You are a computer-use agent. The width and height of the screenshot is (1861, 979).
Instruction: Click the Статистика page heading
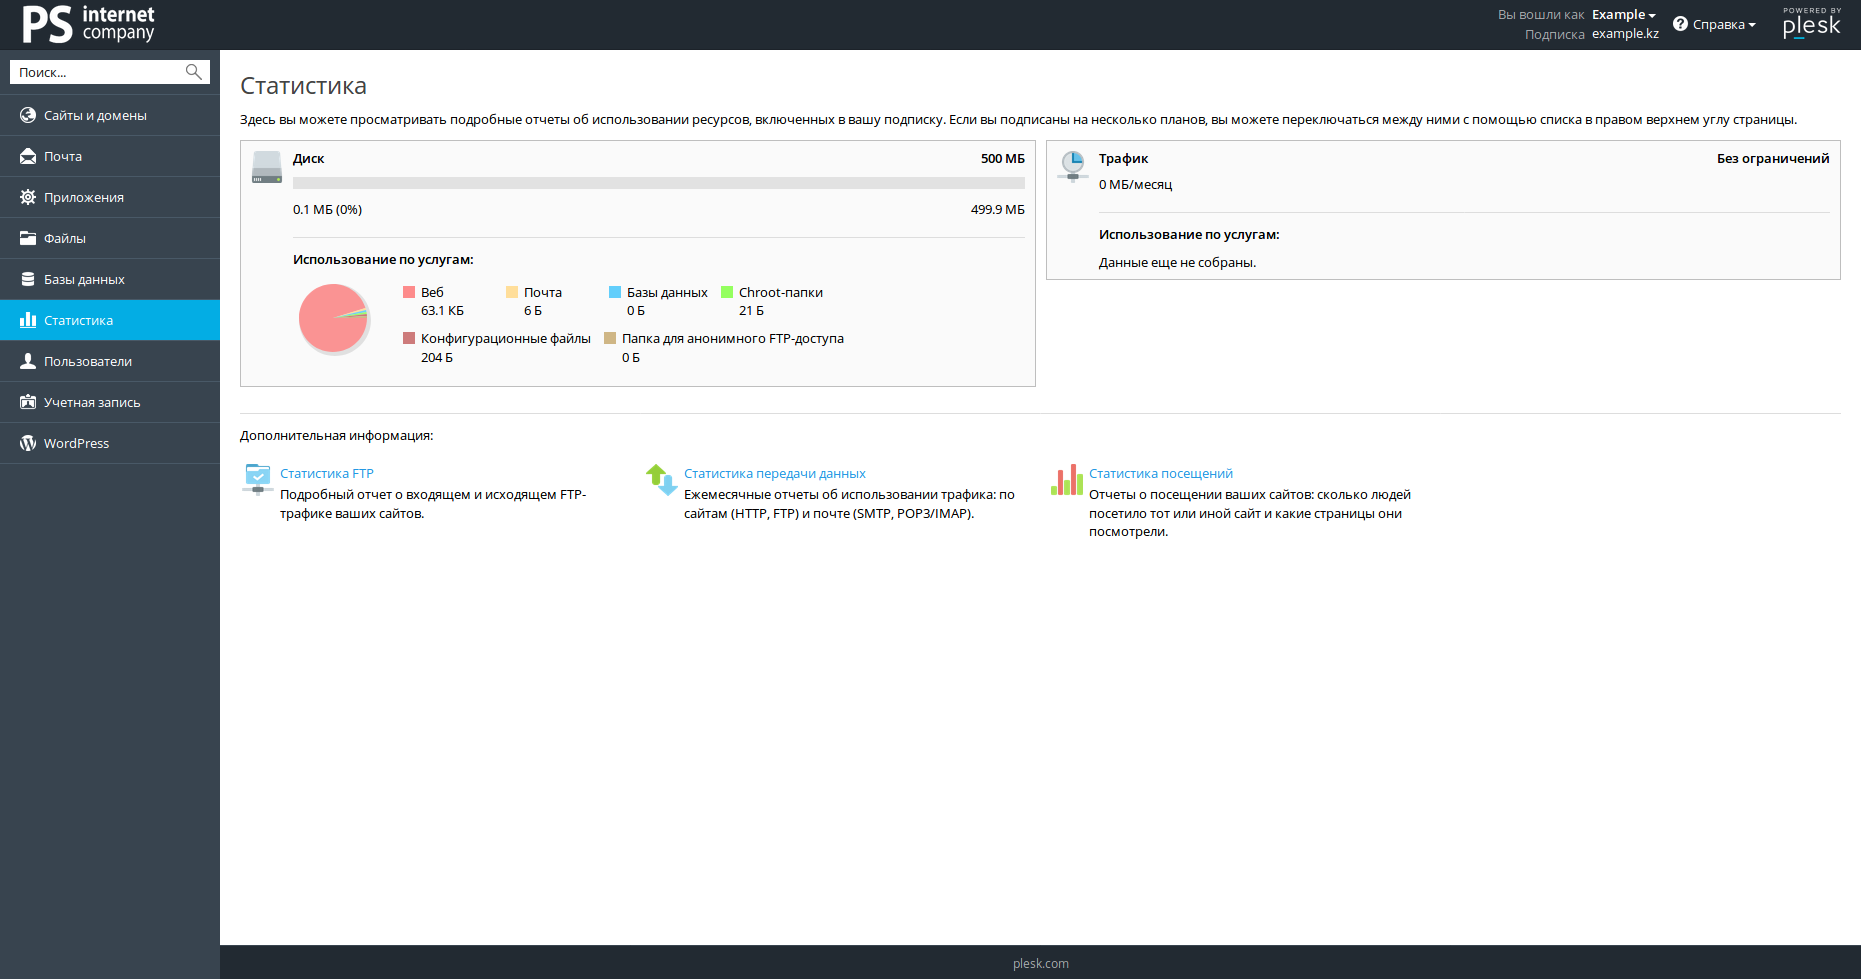click(x=303, y=86)
